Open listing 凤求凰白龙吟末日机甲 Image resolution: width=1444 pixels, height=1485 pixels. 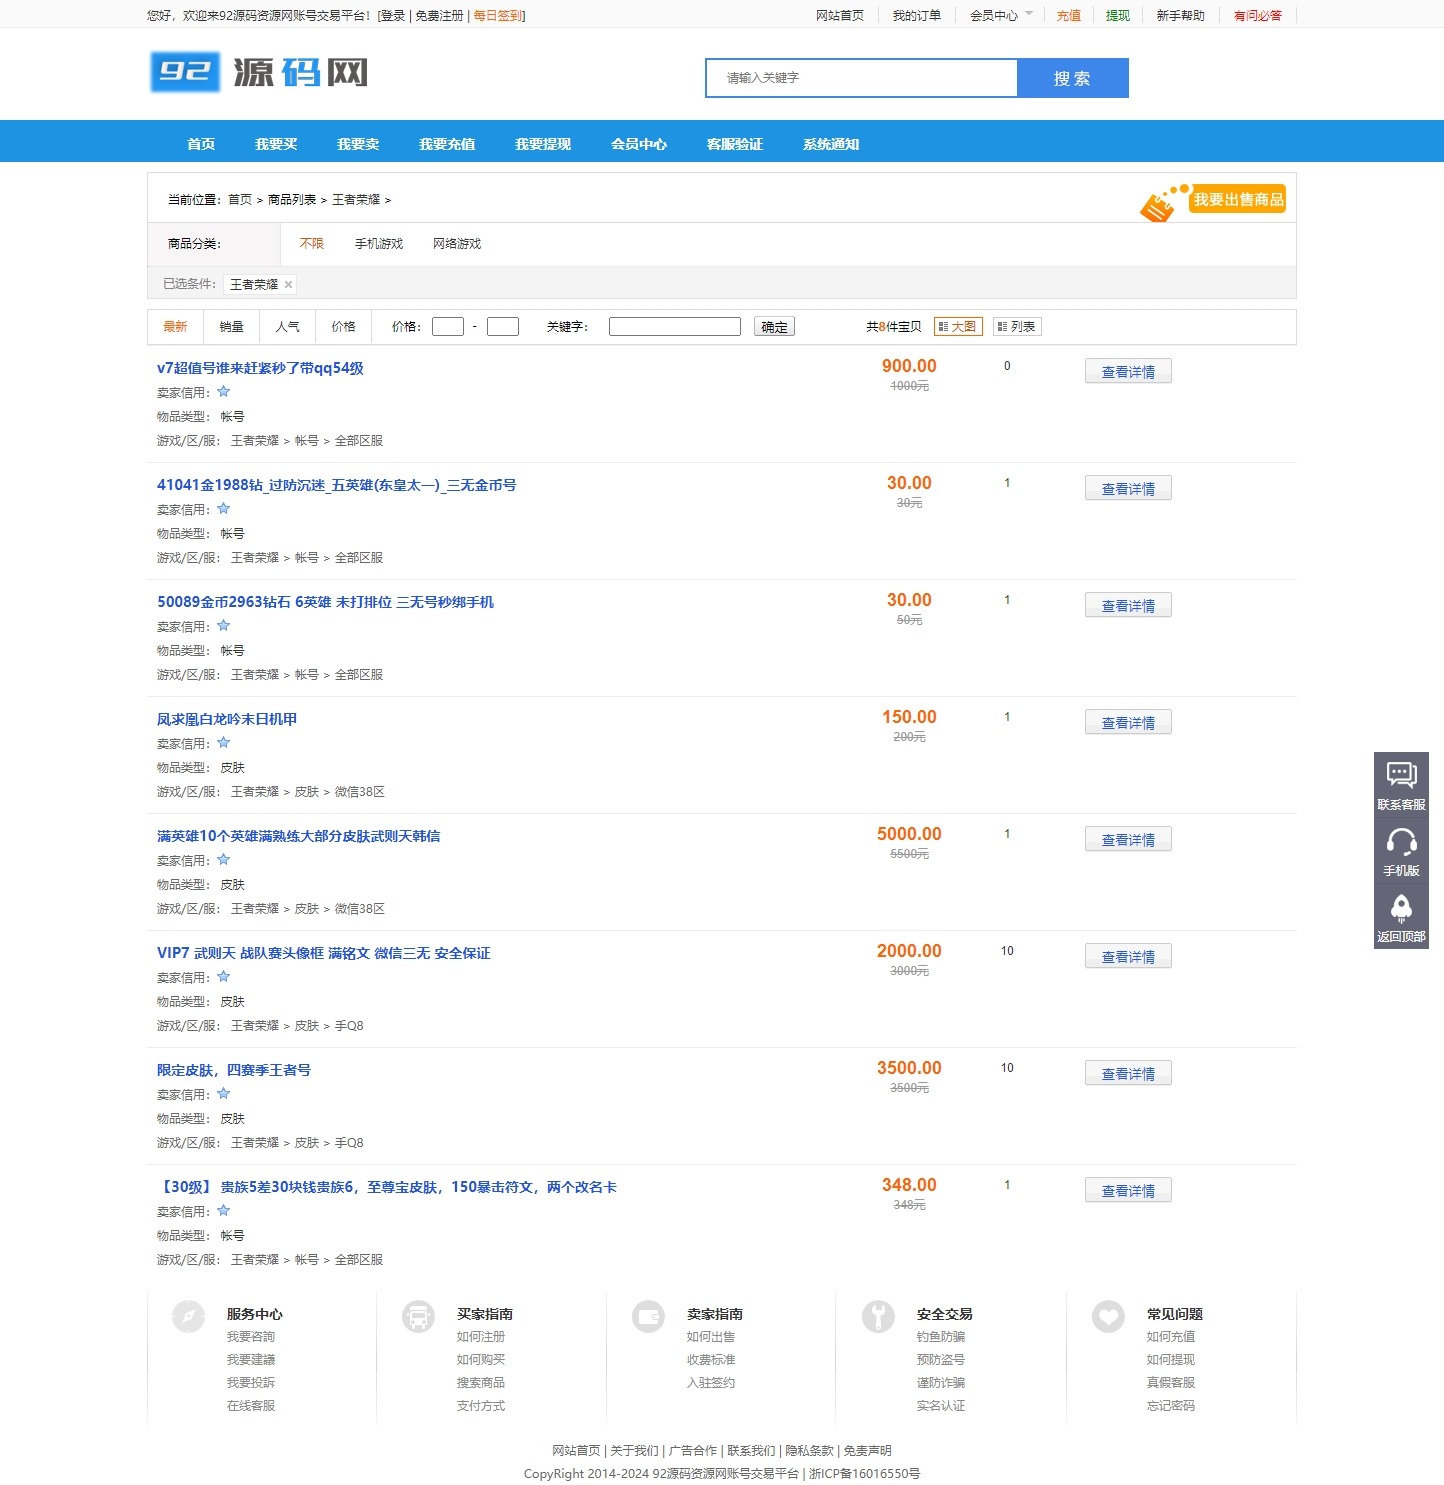pos(227,719)
